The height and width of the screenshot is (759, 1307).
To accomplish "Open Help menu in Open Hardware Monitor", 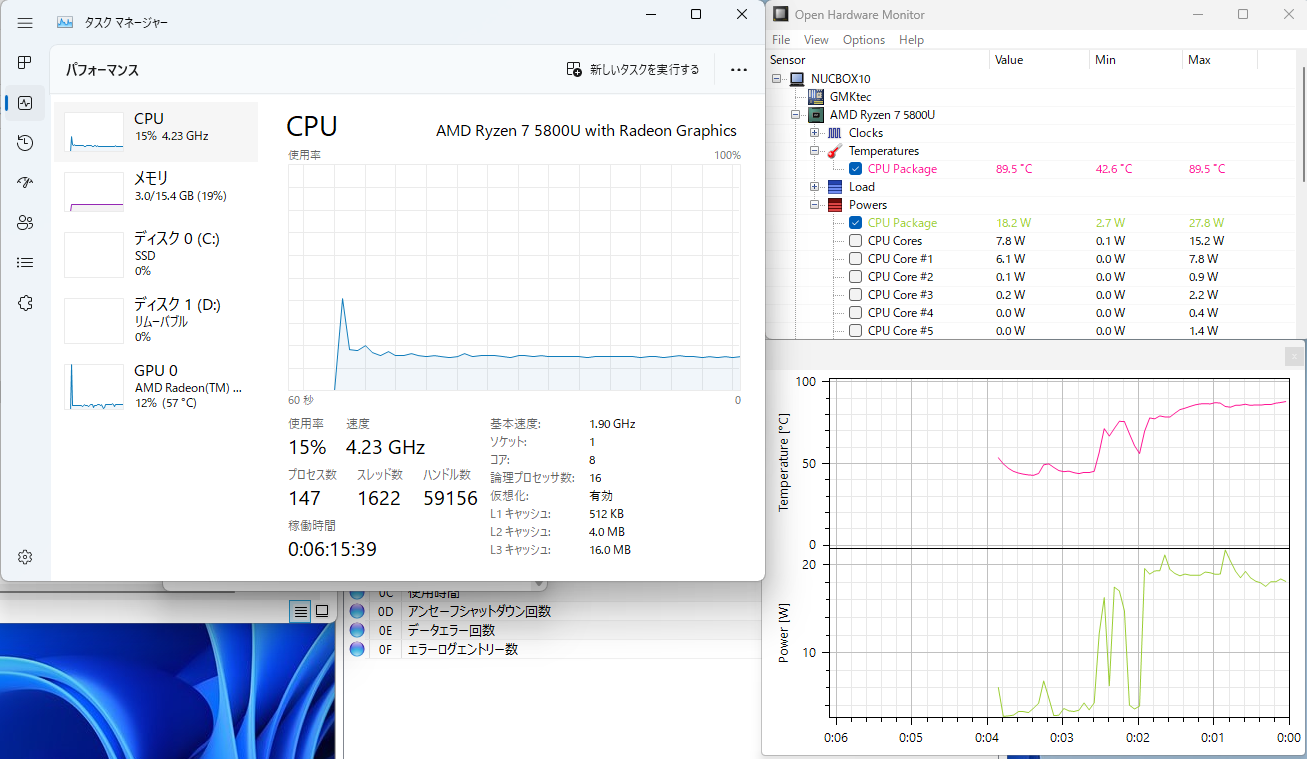I will (911, 40).
